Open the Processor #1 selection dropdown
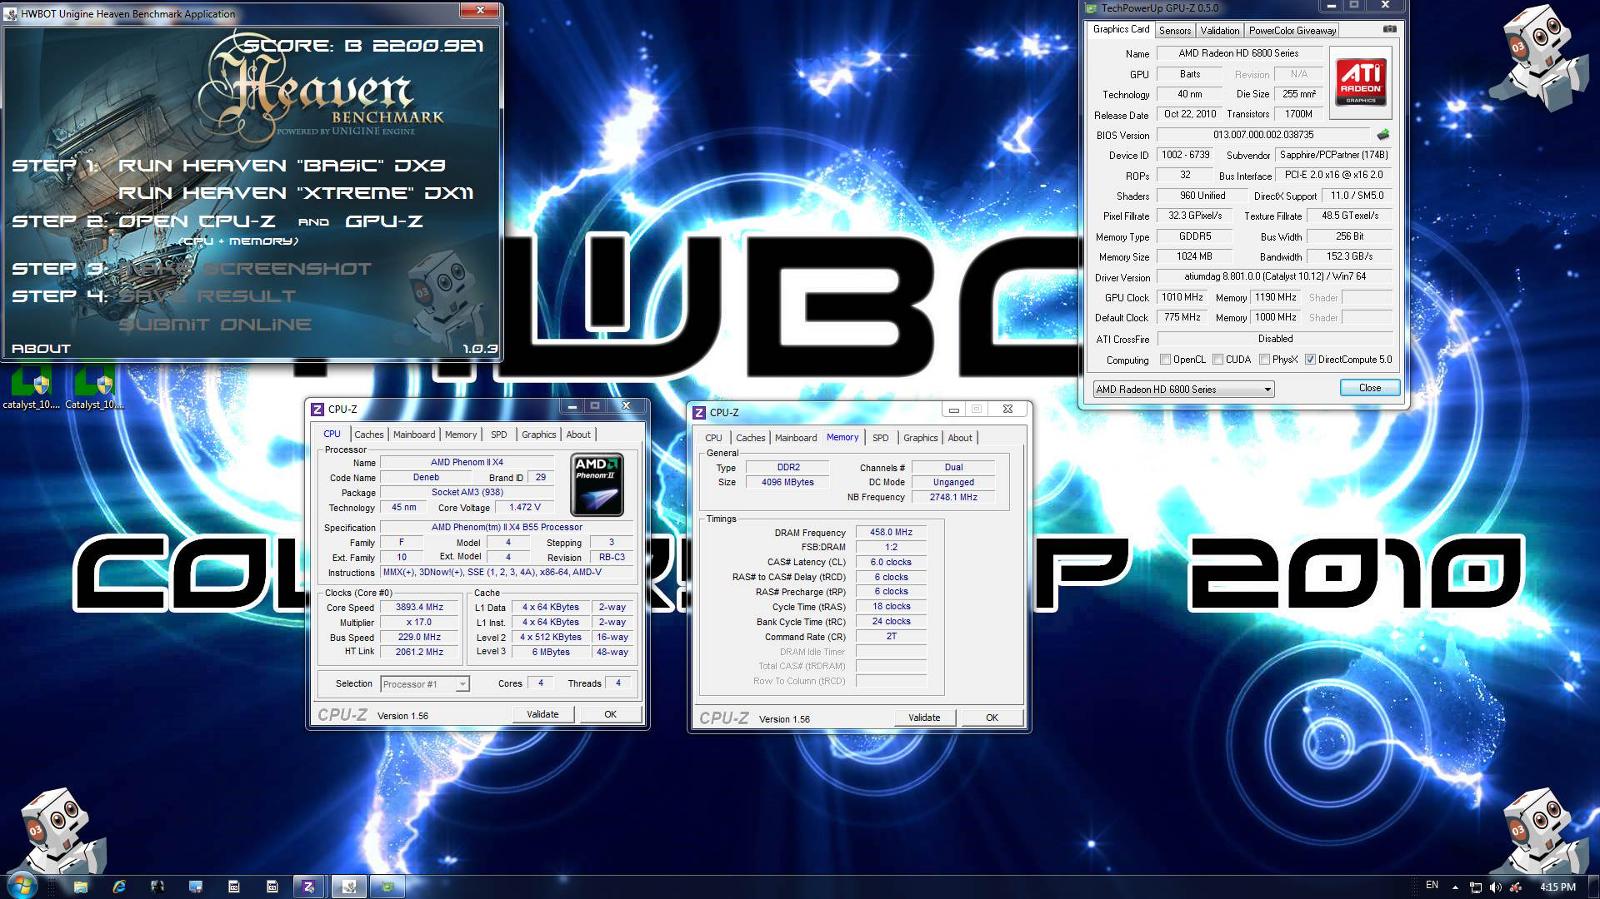Image resolution: width=1600 pixels, height=899 pixels. 425,684
